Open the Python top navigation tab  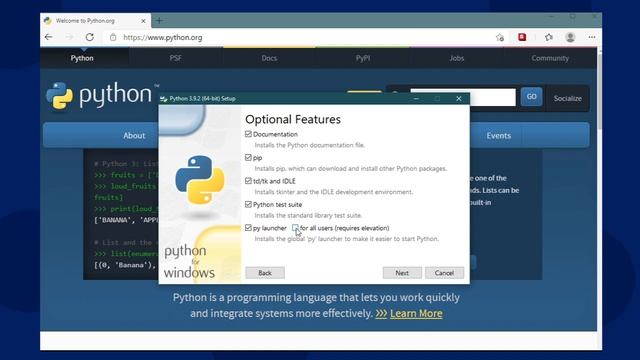point(82,58)
